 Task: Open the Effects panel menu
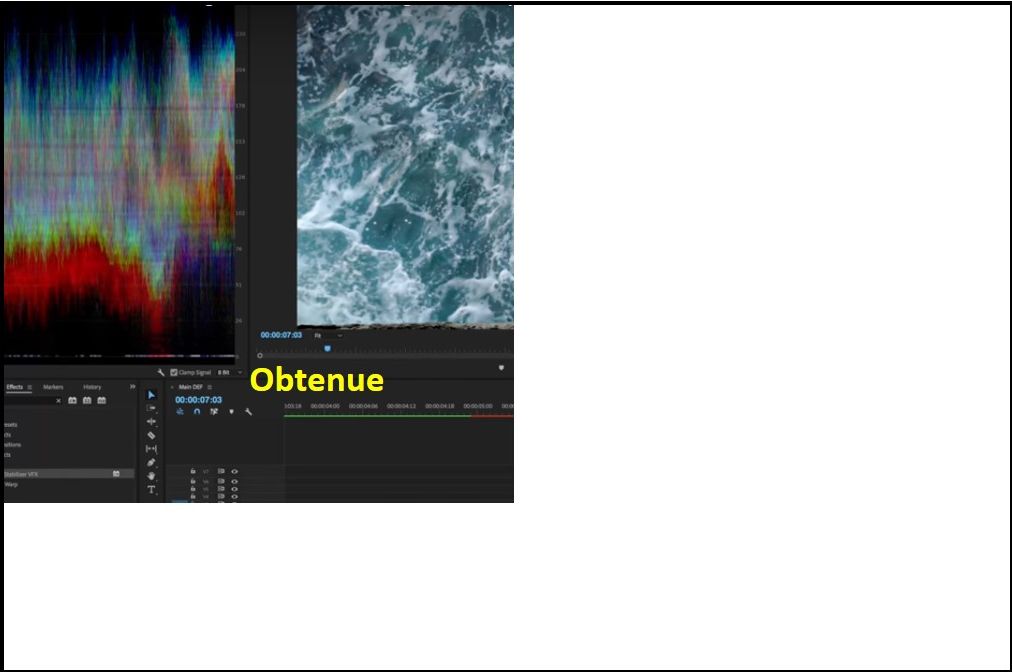click(29, 387)
